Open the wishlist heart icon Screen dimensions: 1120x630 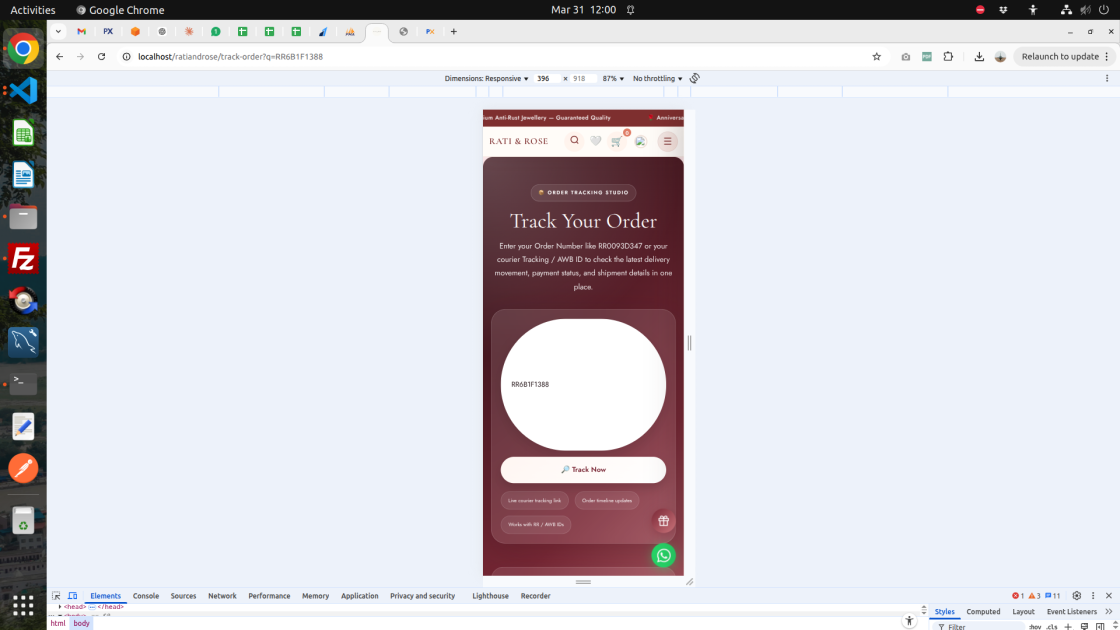[x=596, y=141]
